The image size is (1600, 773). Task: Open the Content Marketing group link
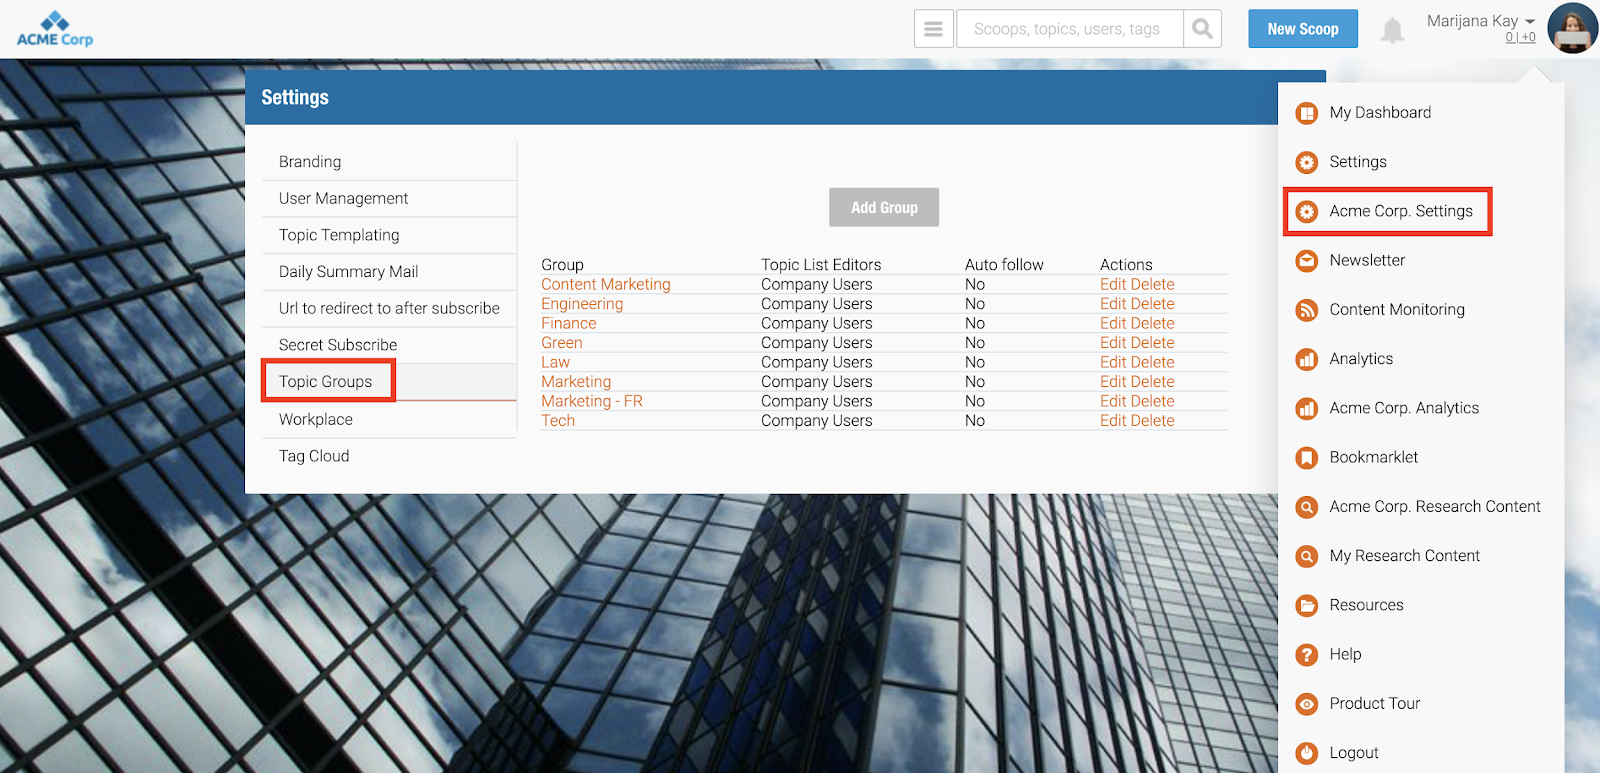pyautogui.click(x=606, y=285)
